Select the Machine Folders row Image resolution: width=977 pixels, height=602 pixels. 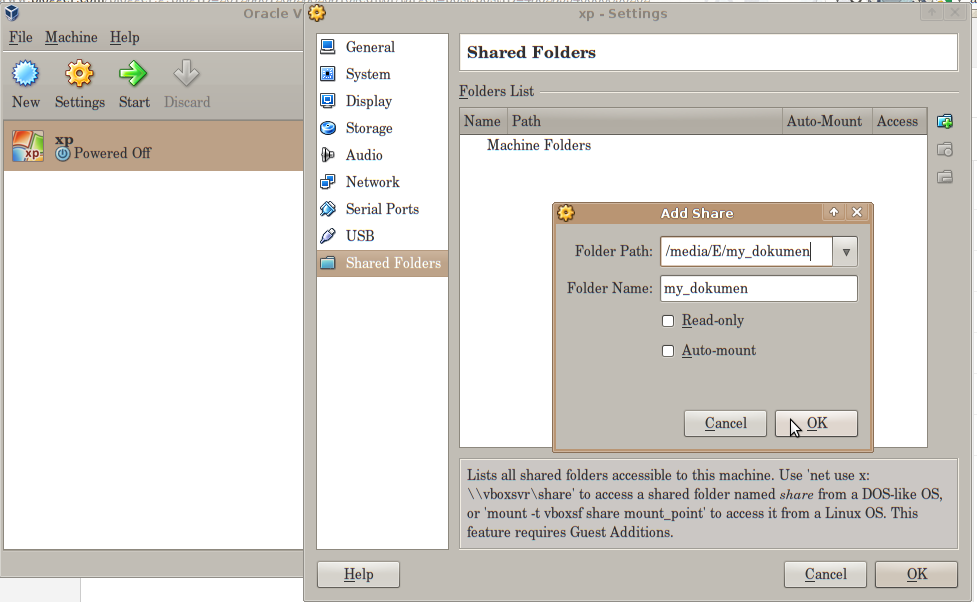click(693, 145)
